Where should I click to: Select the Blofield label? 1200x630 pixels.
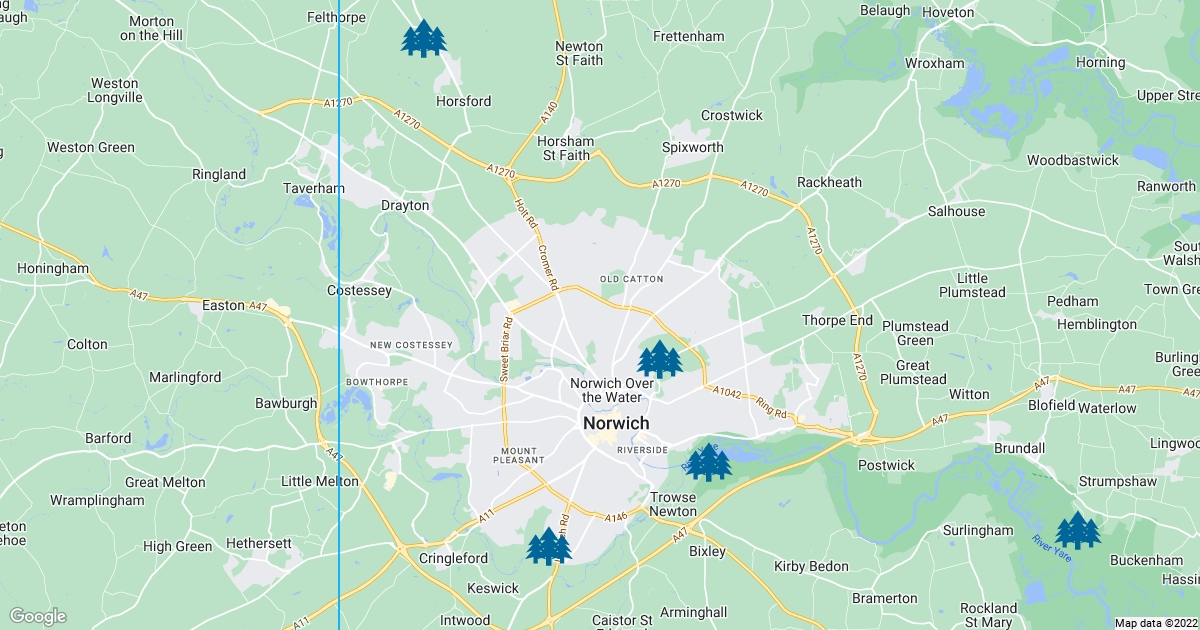pyautogui.click(x=1052, y=406)
